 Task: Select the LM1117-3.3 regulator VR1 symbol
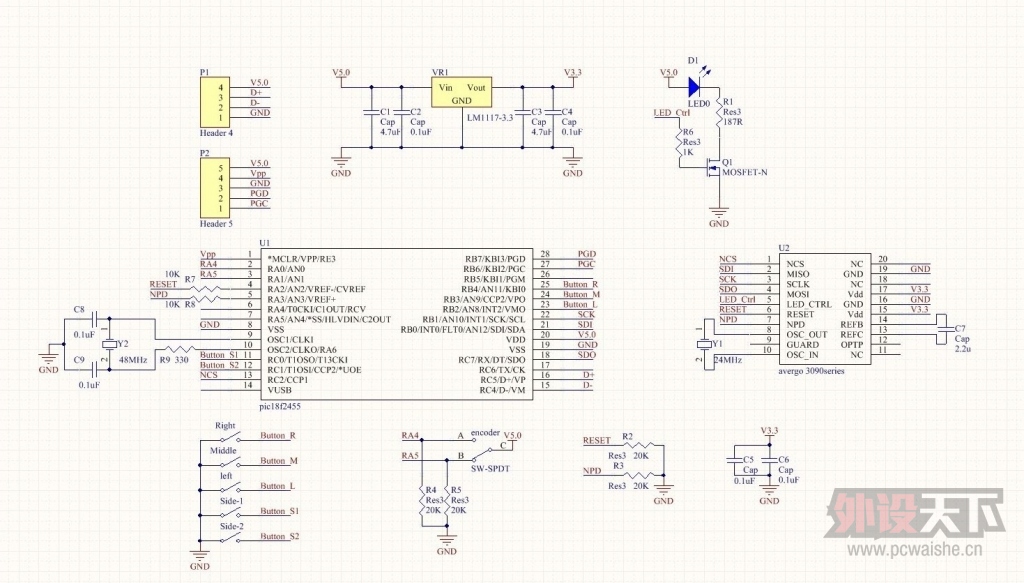pyautogui.click(x=461, y=93)
